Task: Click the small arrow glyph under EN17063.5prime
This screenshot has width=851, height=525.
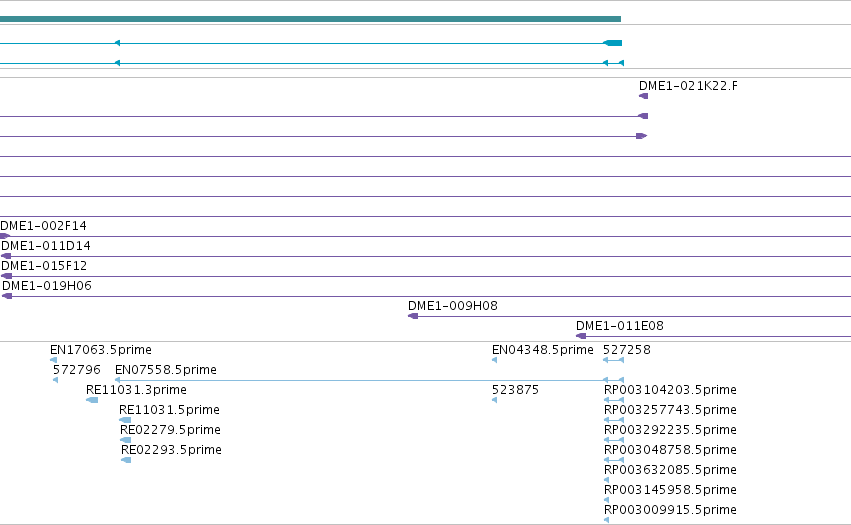Action: tap(53, 360)
